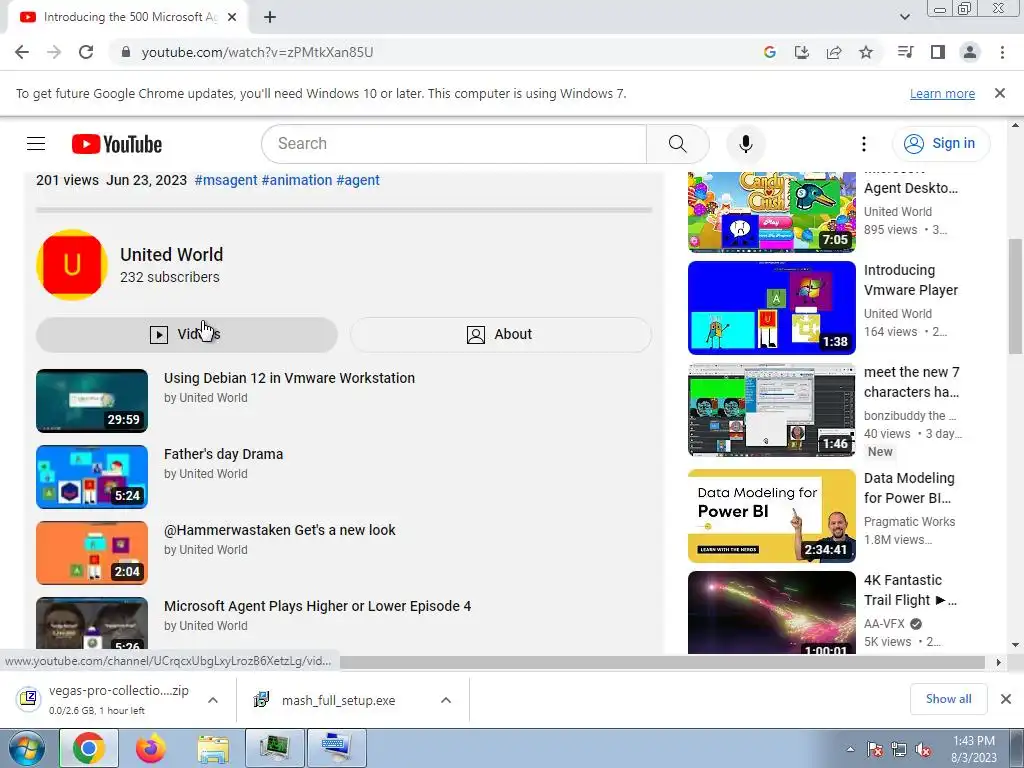Start voice search with microphone icon
Image resolution: width=1024 pixels, height=768 pixels.
745,144
